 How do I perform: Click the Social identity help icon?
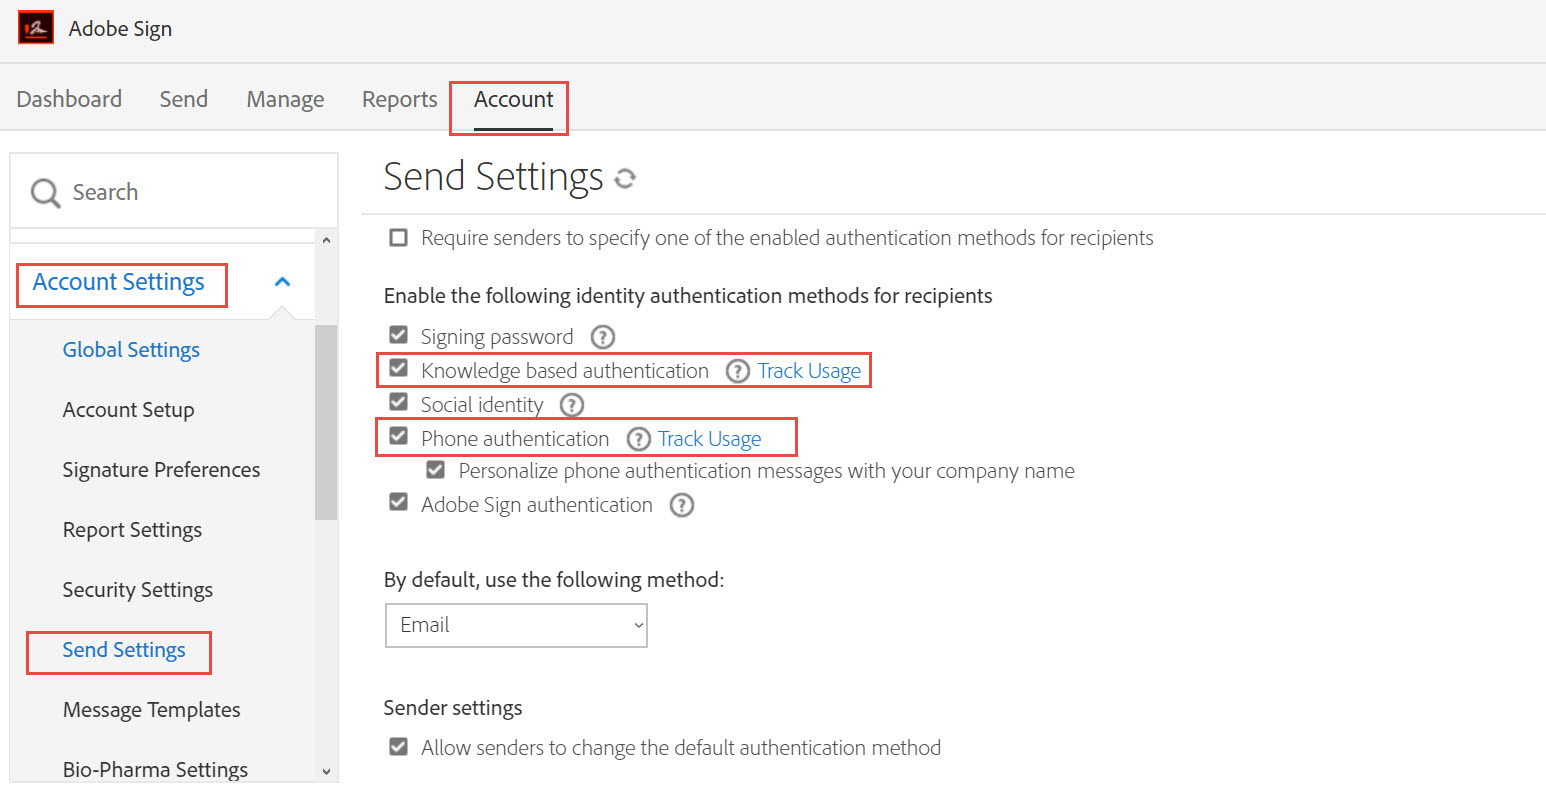coord(571,405)
